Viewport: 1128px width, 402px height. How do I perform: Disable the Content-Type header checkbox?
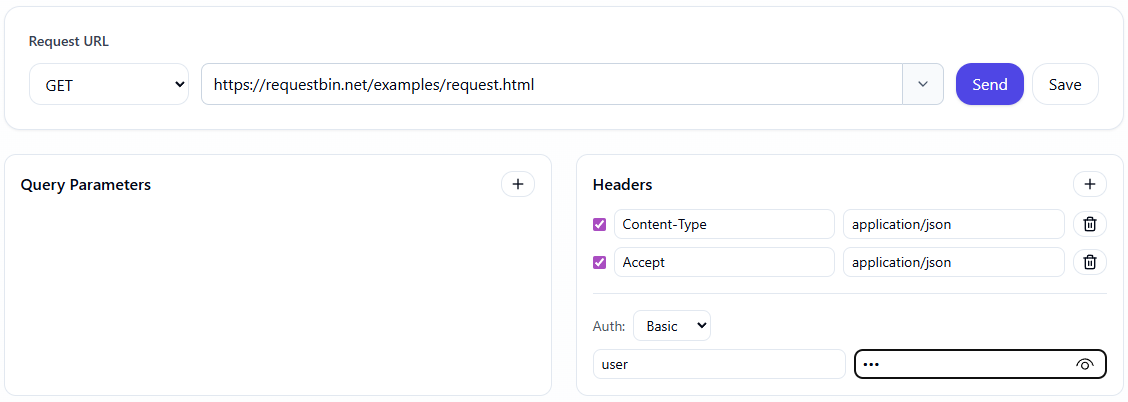click(600, 225)
